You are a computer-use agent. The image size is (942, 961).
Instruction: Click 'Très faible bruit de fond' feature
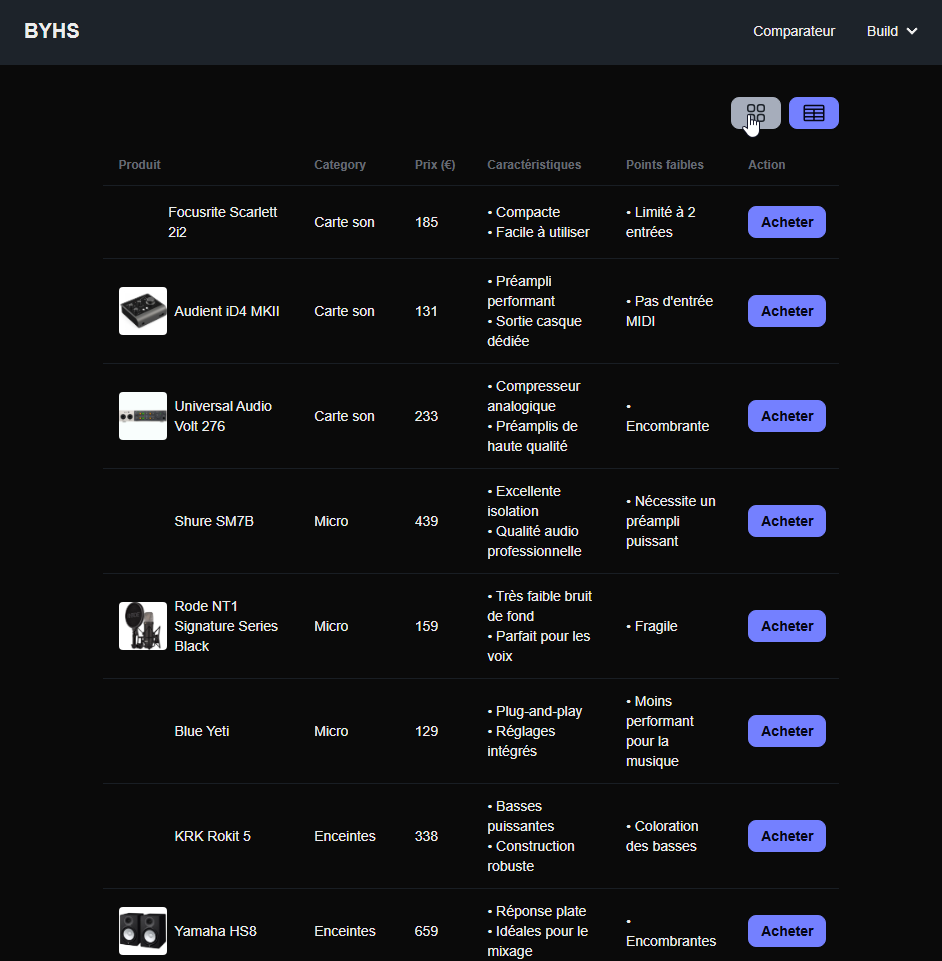[539, 606]
